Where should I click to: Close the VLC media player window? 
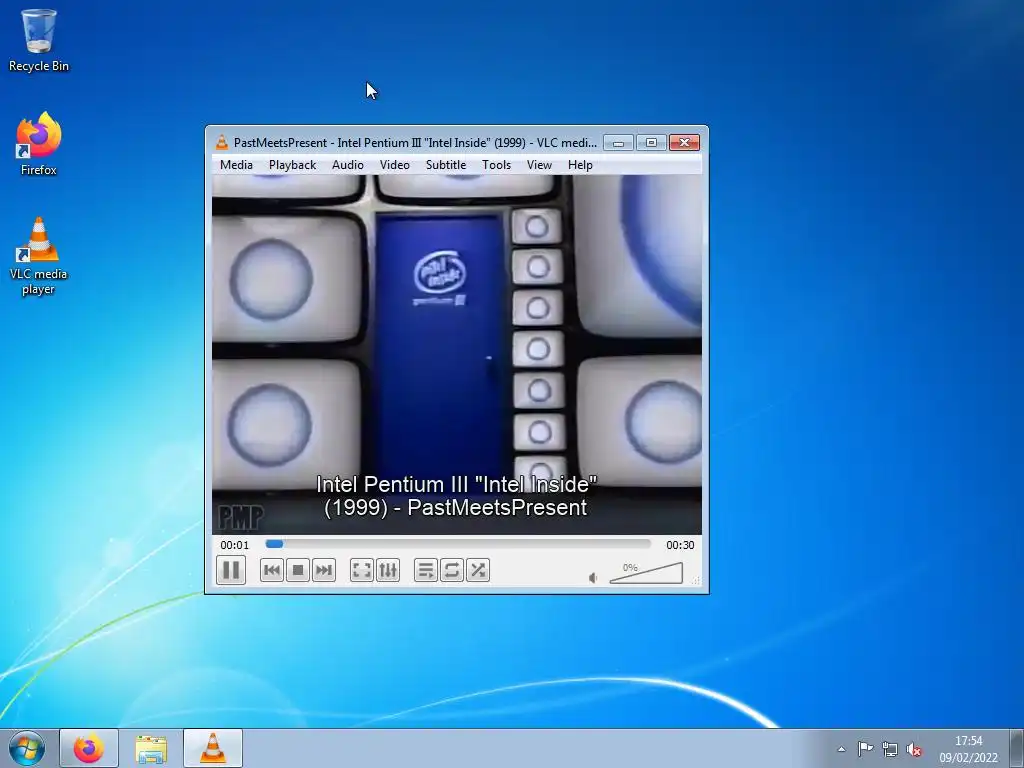684,142
